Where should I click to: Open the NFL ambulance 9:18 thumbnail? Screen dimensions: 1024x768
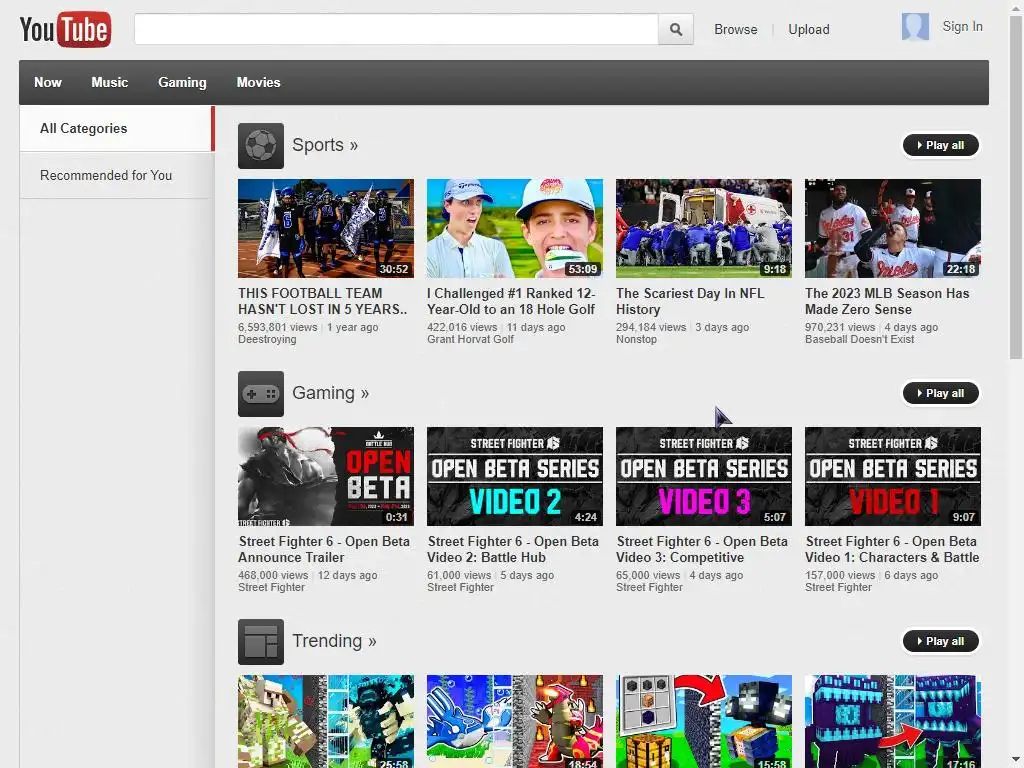pyautogui.click(x=704, y=229)
